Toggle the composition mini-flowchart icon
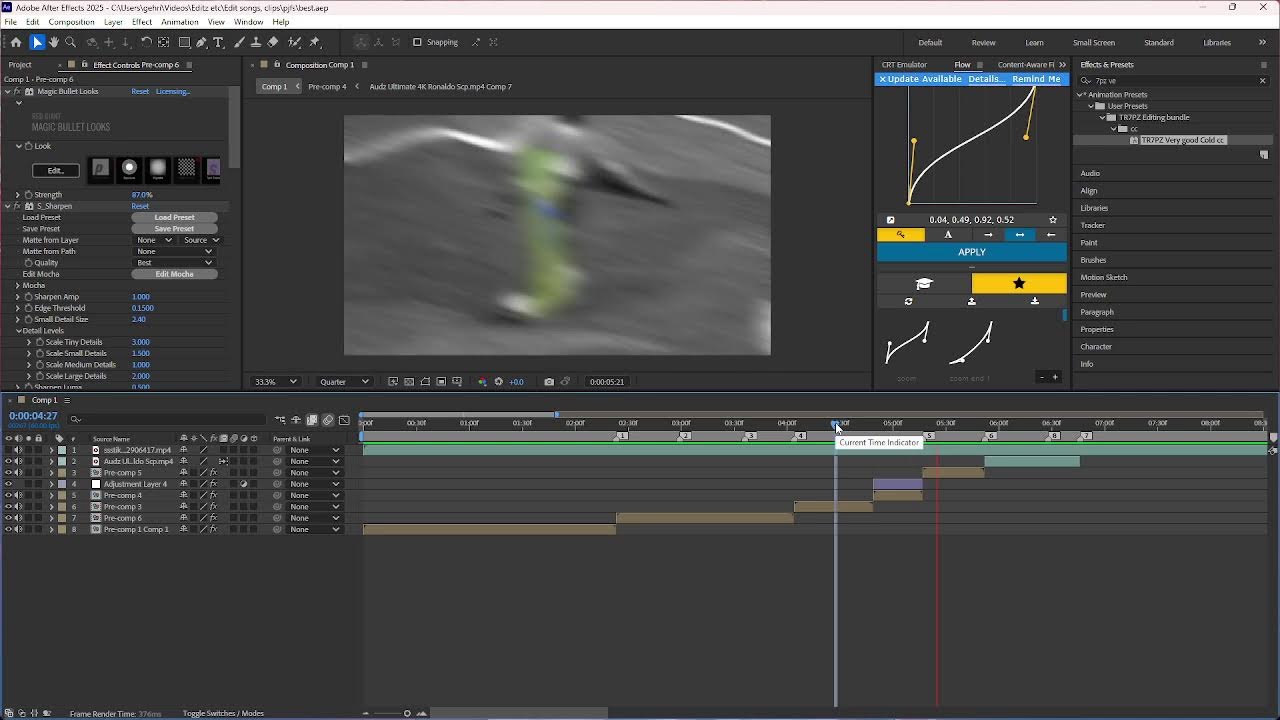The image size is (1280, 720). [x=280, y=420]
